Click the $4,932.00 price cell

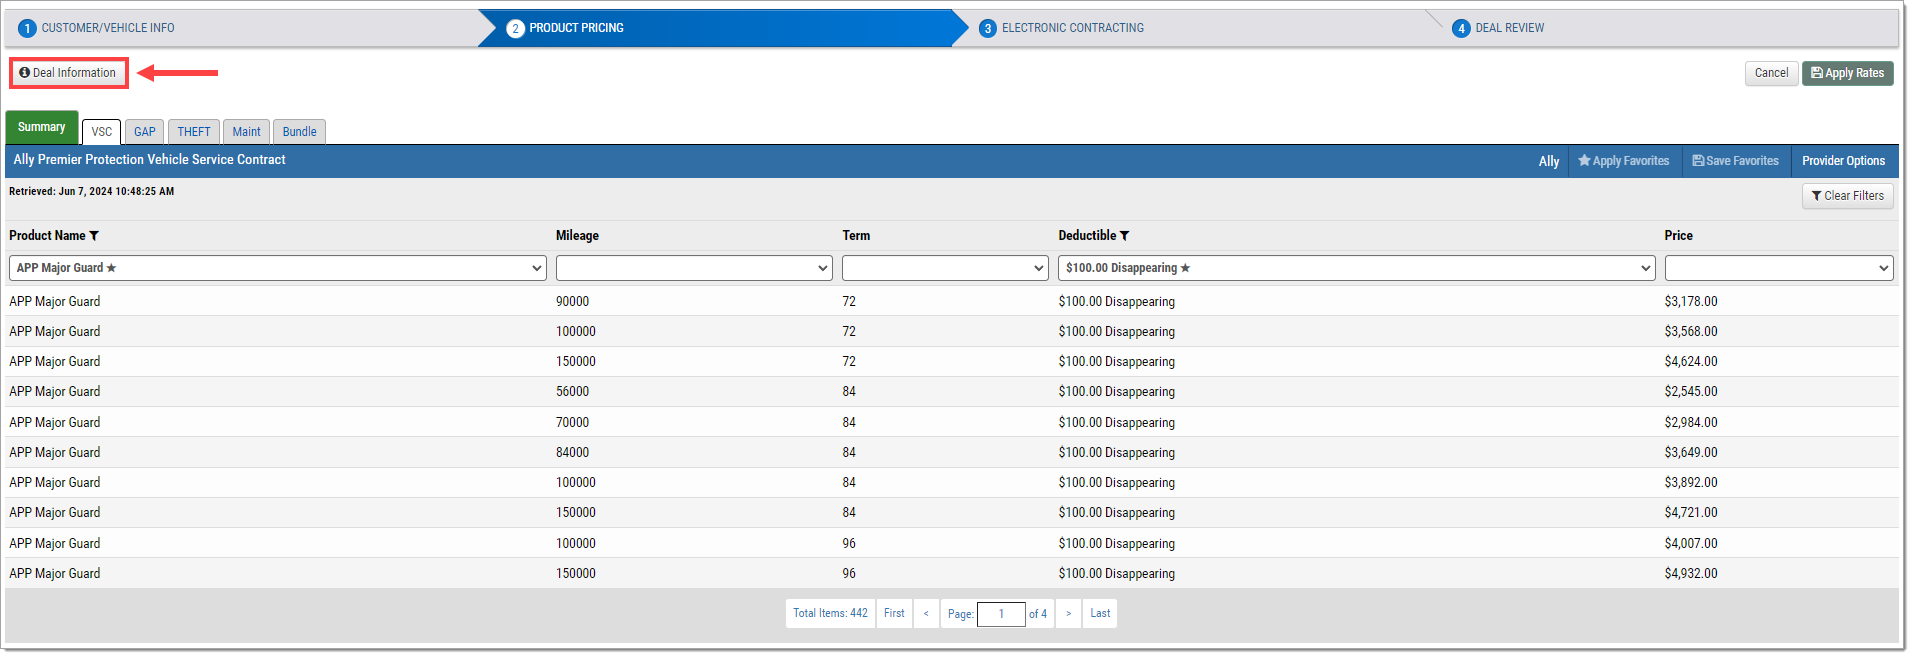[x=1690, y=574]
